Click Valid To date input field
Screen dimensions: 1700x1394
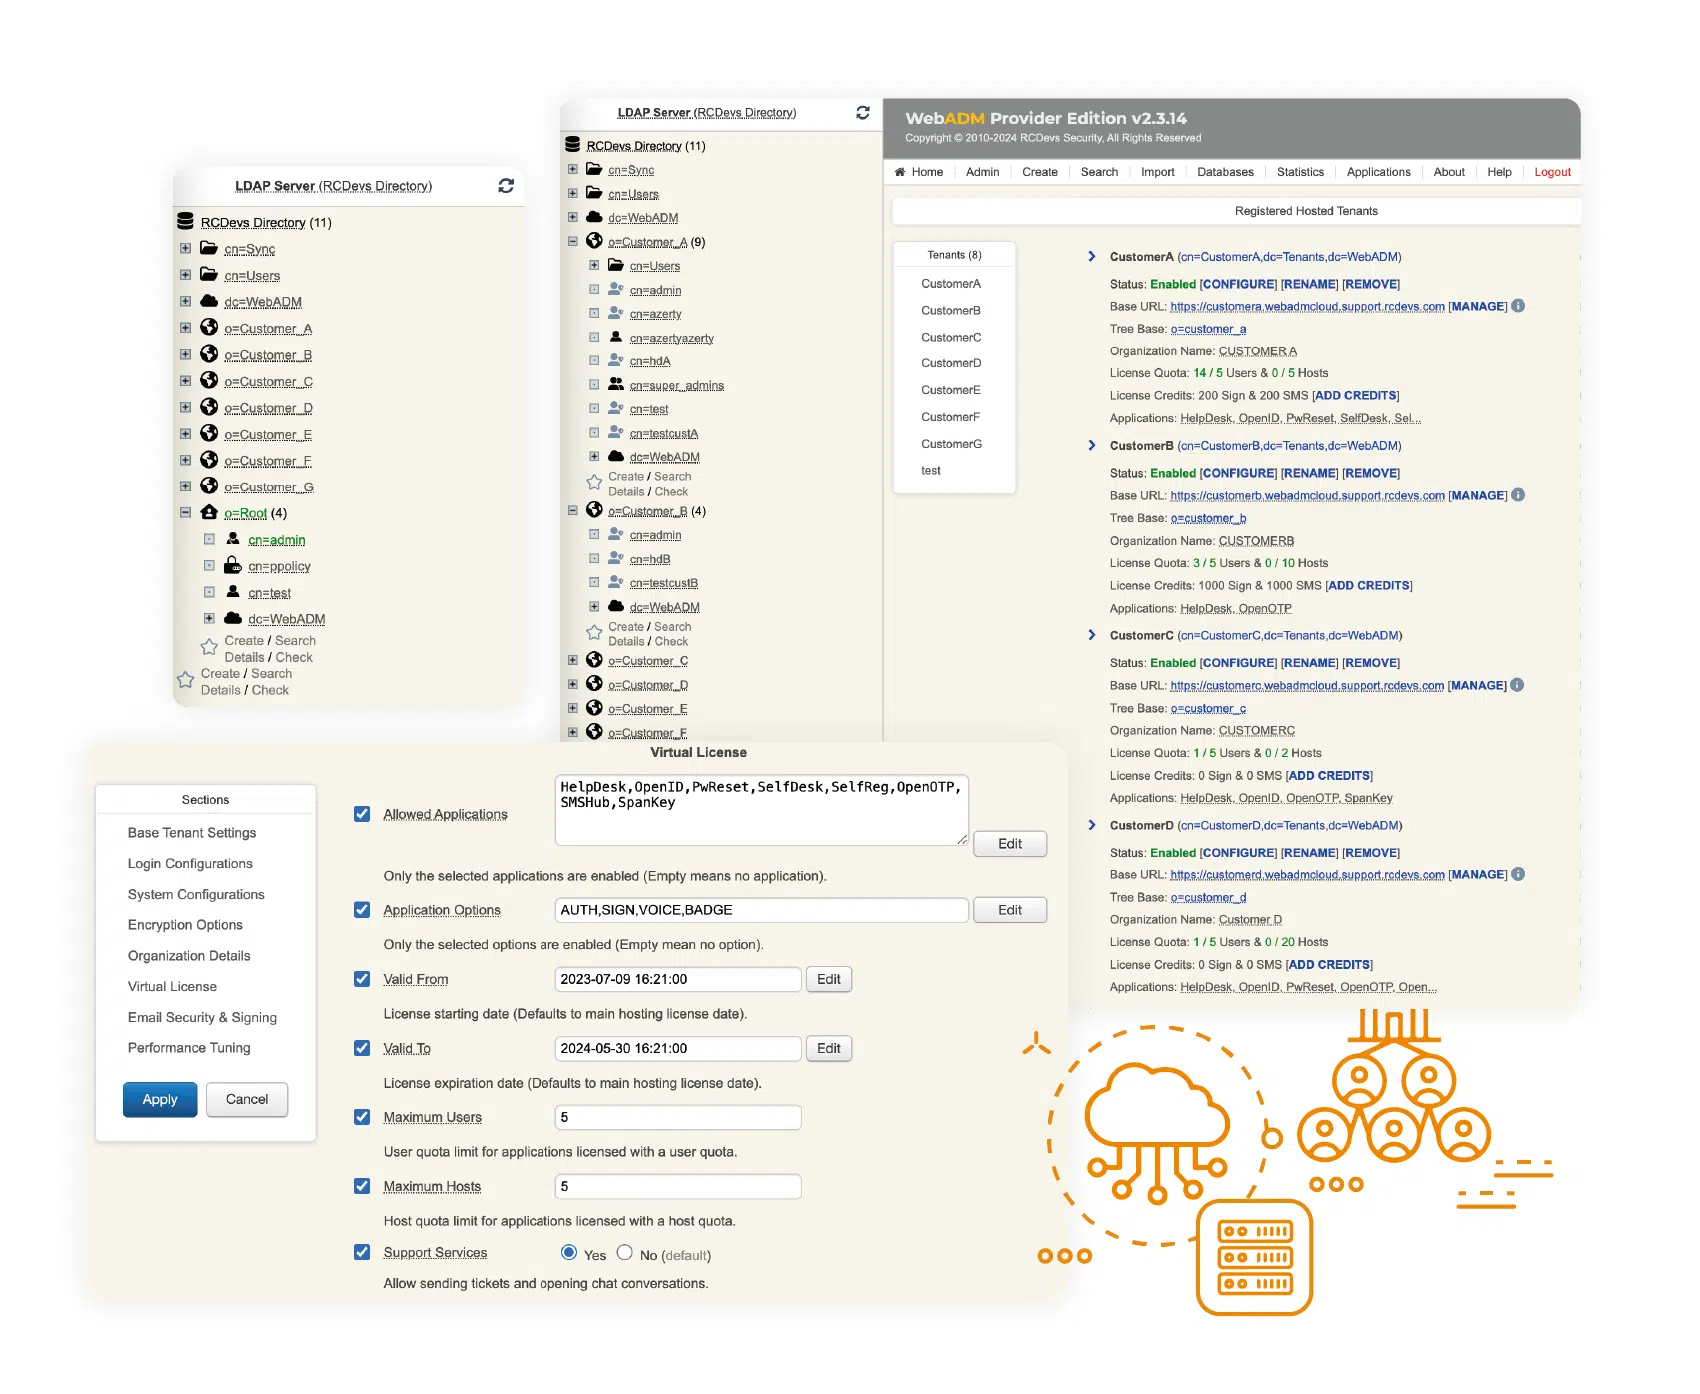tap(678, 1048)
